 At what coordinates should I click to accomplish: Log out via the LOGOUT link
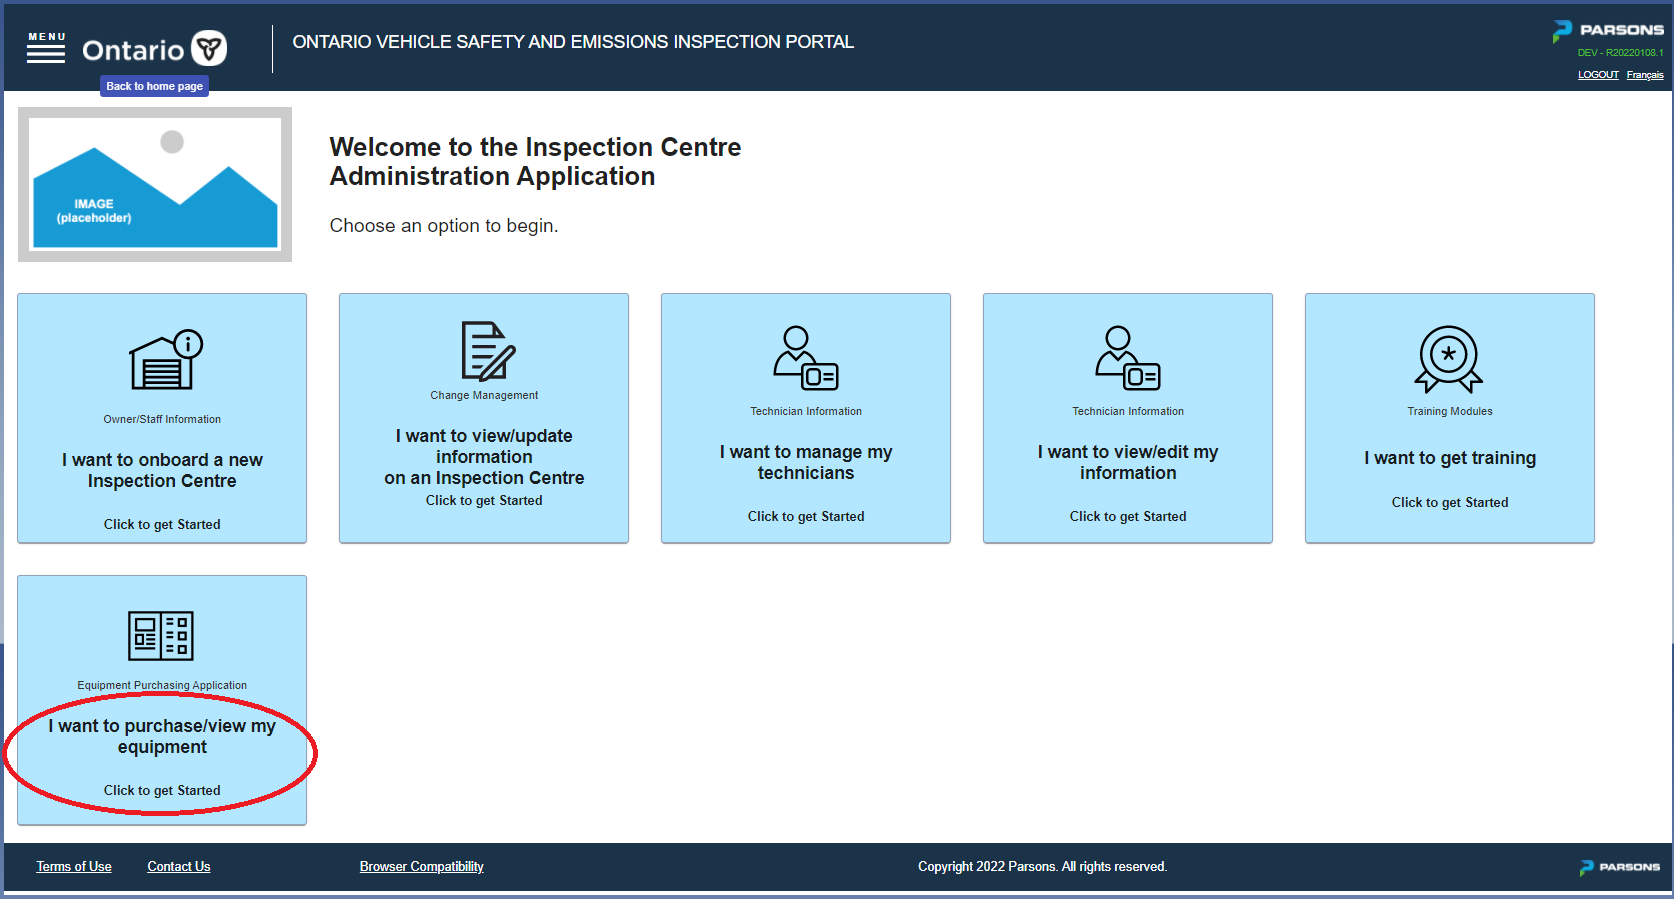click(x=1598, y=75)
